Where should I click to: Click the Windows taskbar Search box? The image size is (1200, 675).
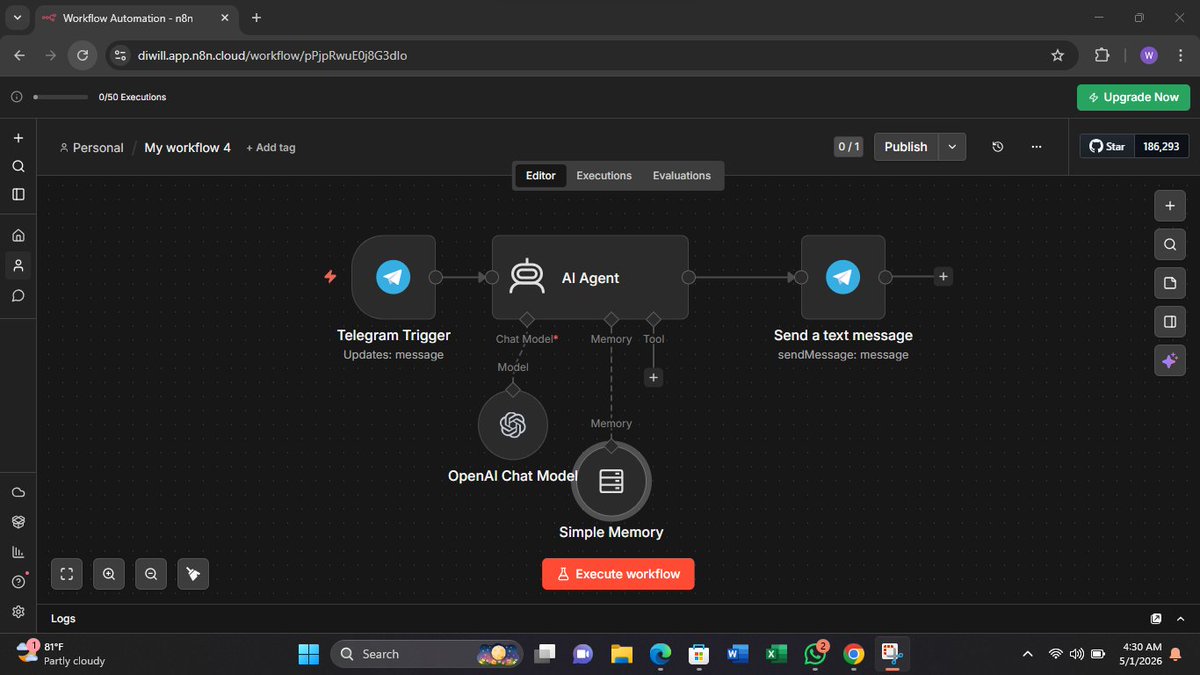(x=427, y=654)
